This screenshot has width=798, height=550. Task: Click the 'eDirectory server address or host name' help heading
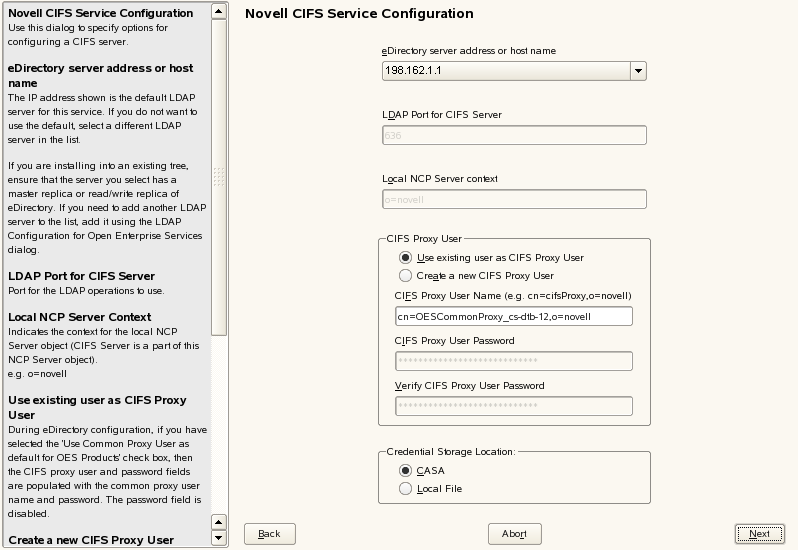[x=100, y=75]
